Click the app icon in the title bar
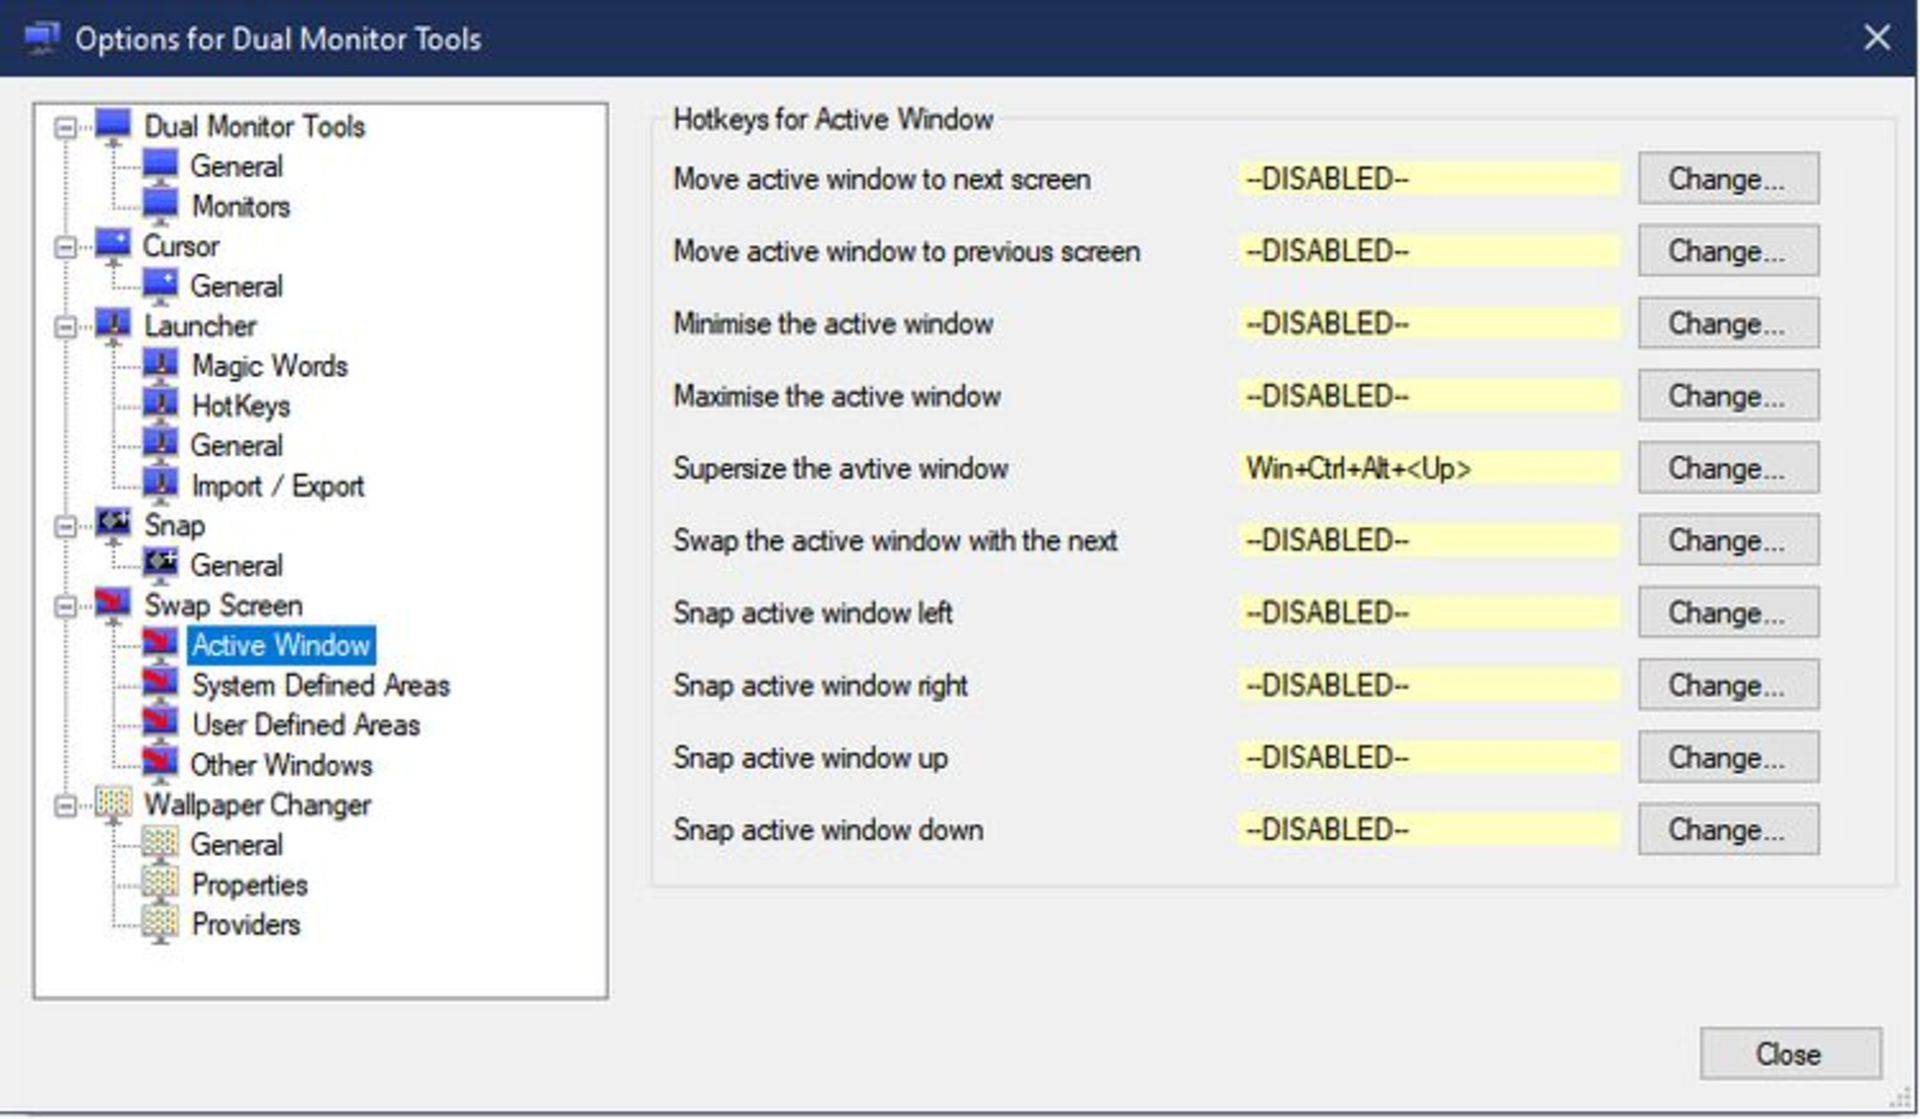Image resolution: width=1920 pixels, height=1119 pixels. point(41,39)
